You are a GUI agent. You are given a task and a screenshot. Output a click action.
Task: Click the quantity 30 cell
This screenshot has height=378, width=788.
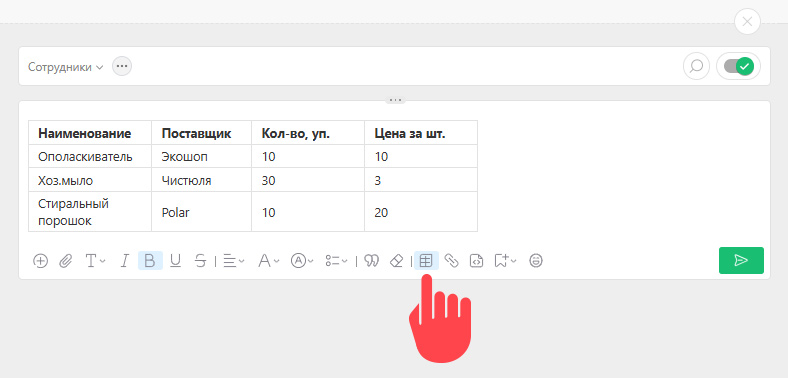tap(308, 180)
